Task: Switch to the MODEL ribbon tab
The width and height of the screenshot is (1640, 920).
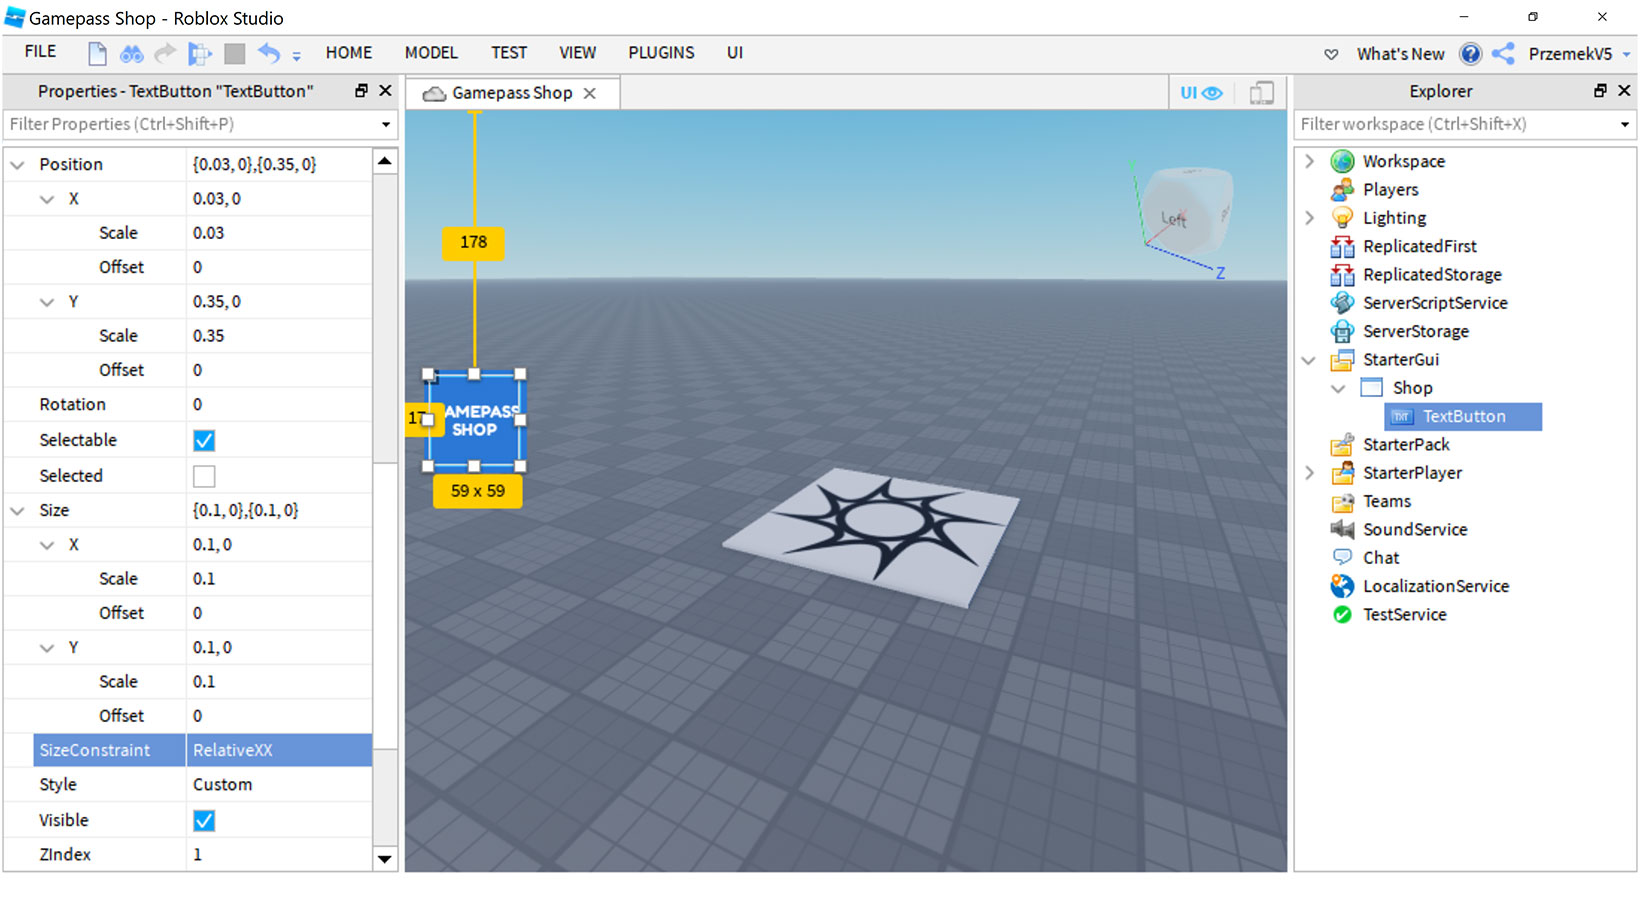Action: [431, 53]
